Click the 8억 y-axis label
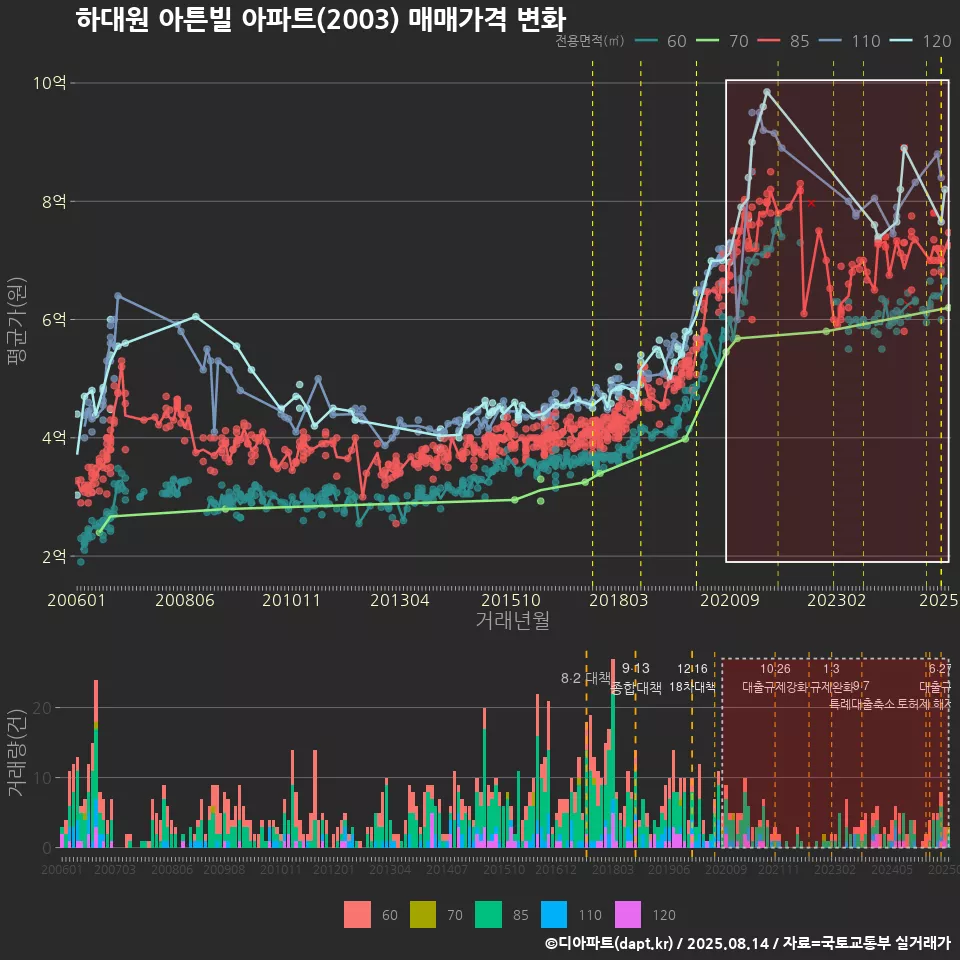Image resolution: width=960 pixels, height=960 pixels. tap(54, 201)
